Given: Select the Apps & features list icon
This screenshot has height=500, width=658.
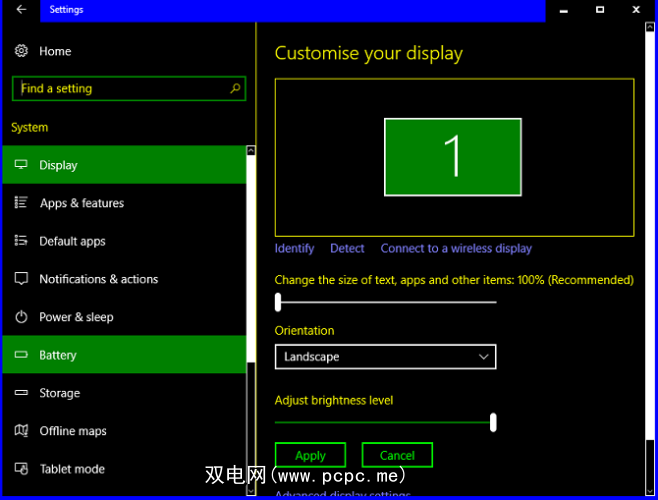Looking at the screenshot, I should [x=21, y=203].
